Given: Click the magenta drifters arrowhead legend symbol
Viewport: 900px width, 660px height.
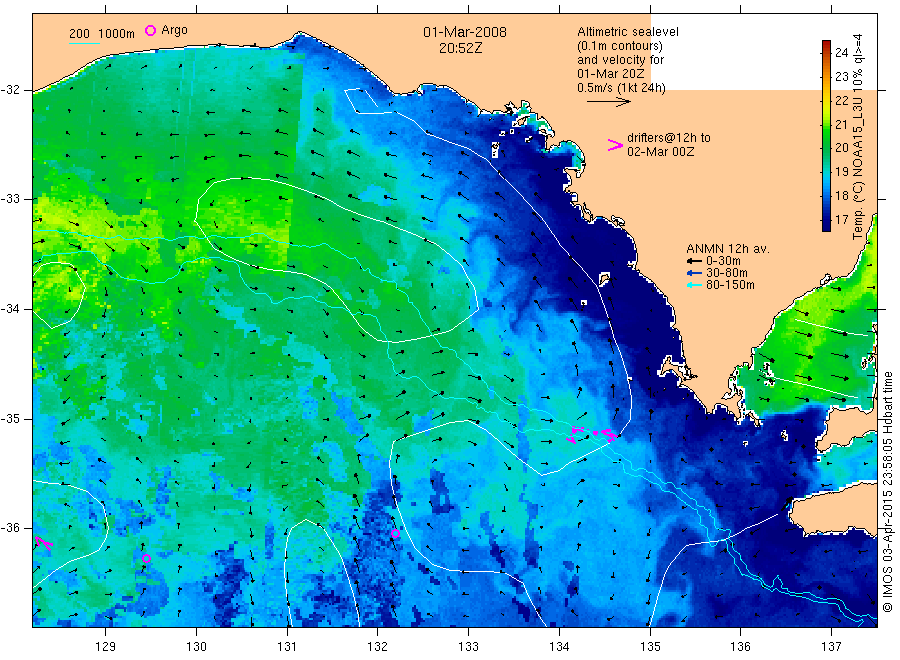Looking at the screenshot, I should point(615,145).
